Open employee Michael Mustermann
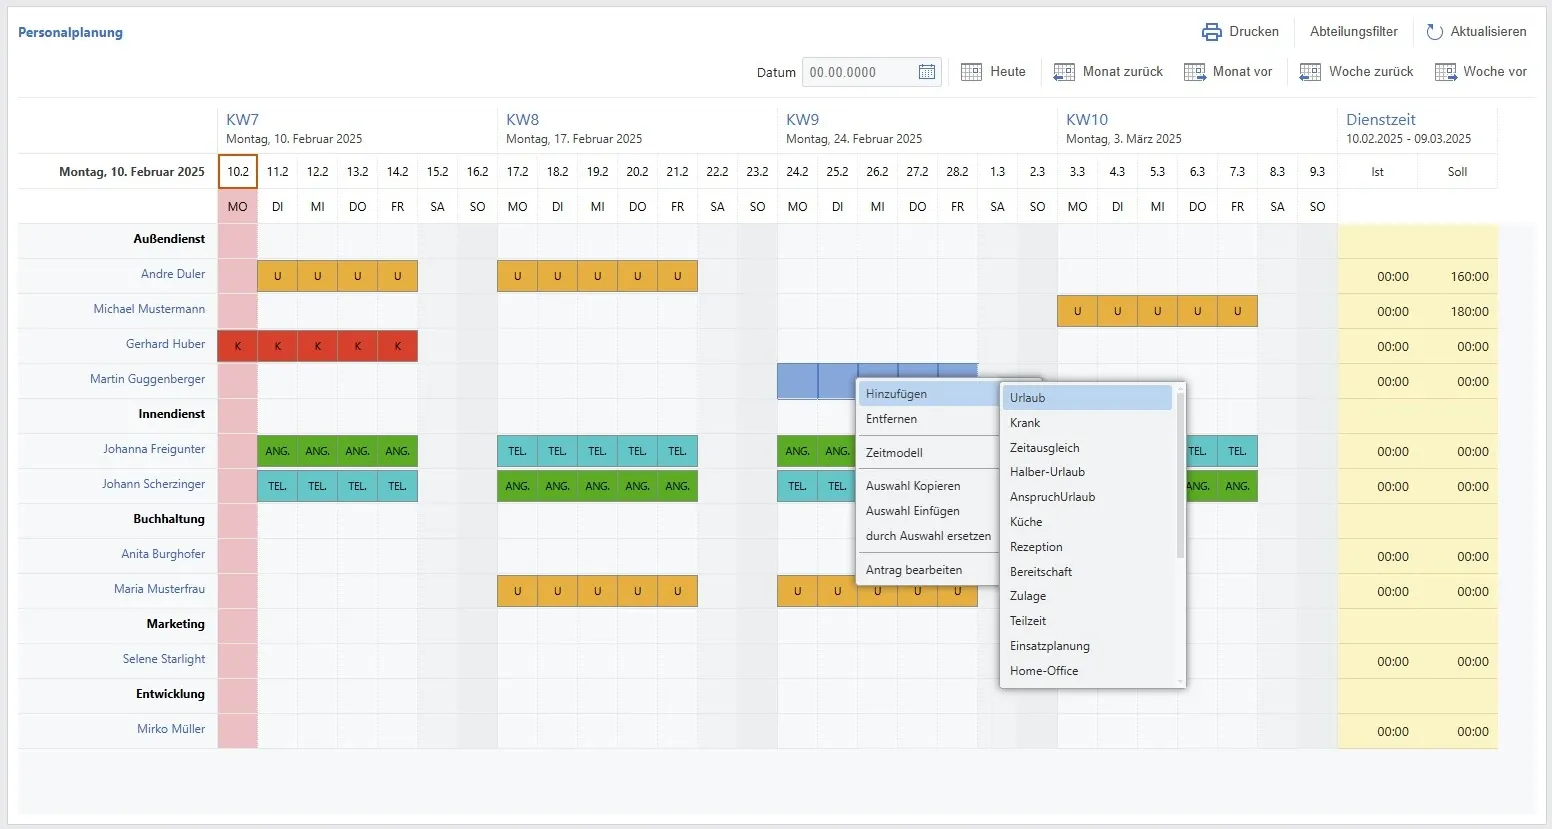Image resolution: width=1552 pixels, height=829 pixels. (149, 309)
